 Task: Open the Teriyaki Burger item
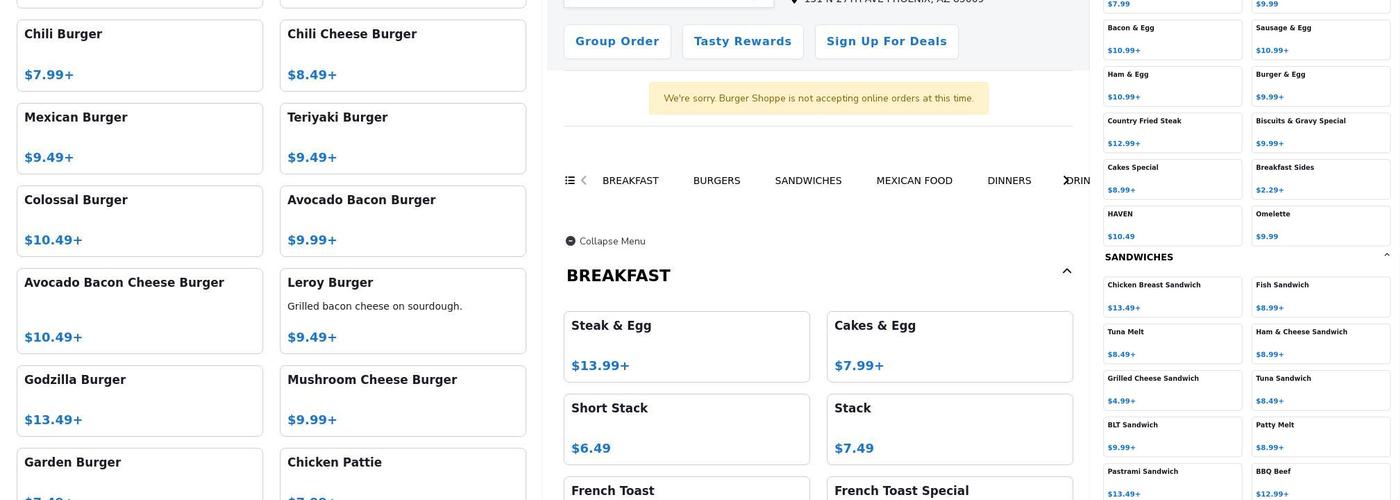tap(402, 138)
